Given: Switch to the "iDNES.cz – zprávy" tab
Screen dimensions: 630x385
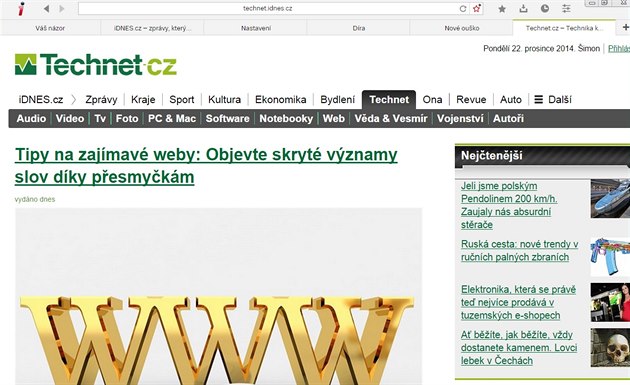Looking at the screenshot, I should [152, 28].
